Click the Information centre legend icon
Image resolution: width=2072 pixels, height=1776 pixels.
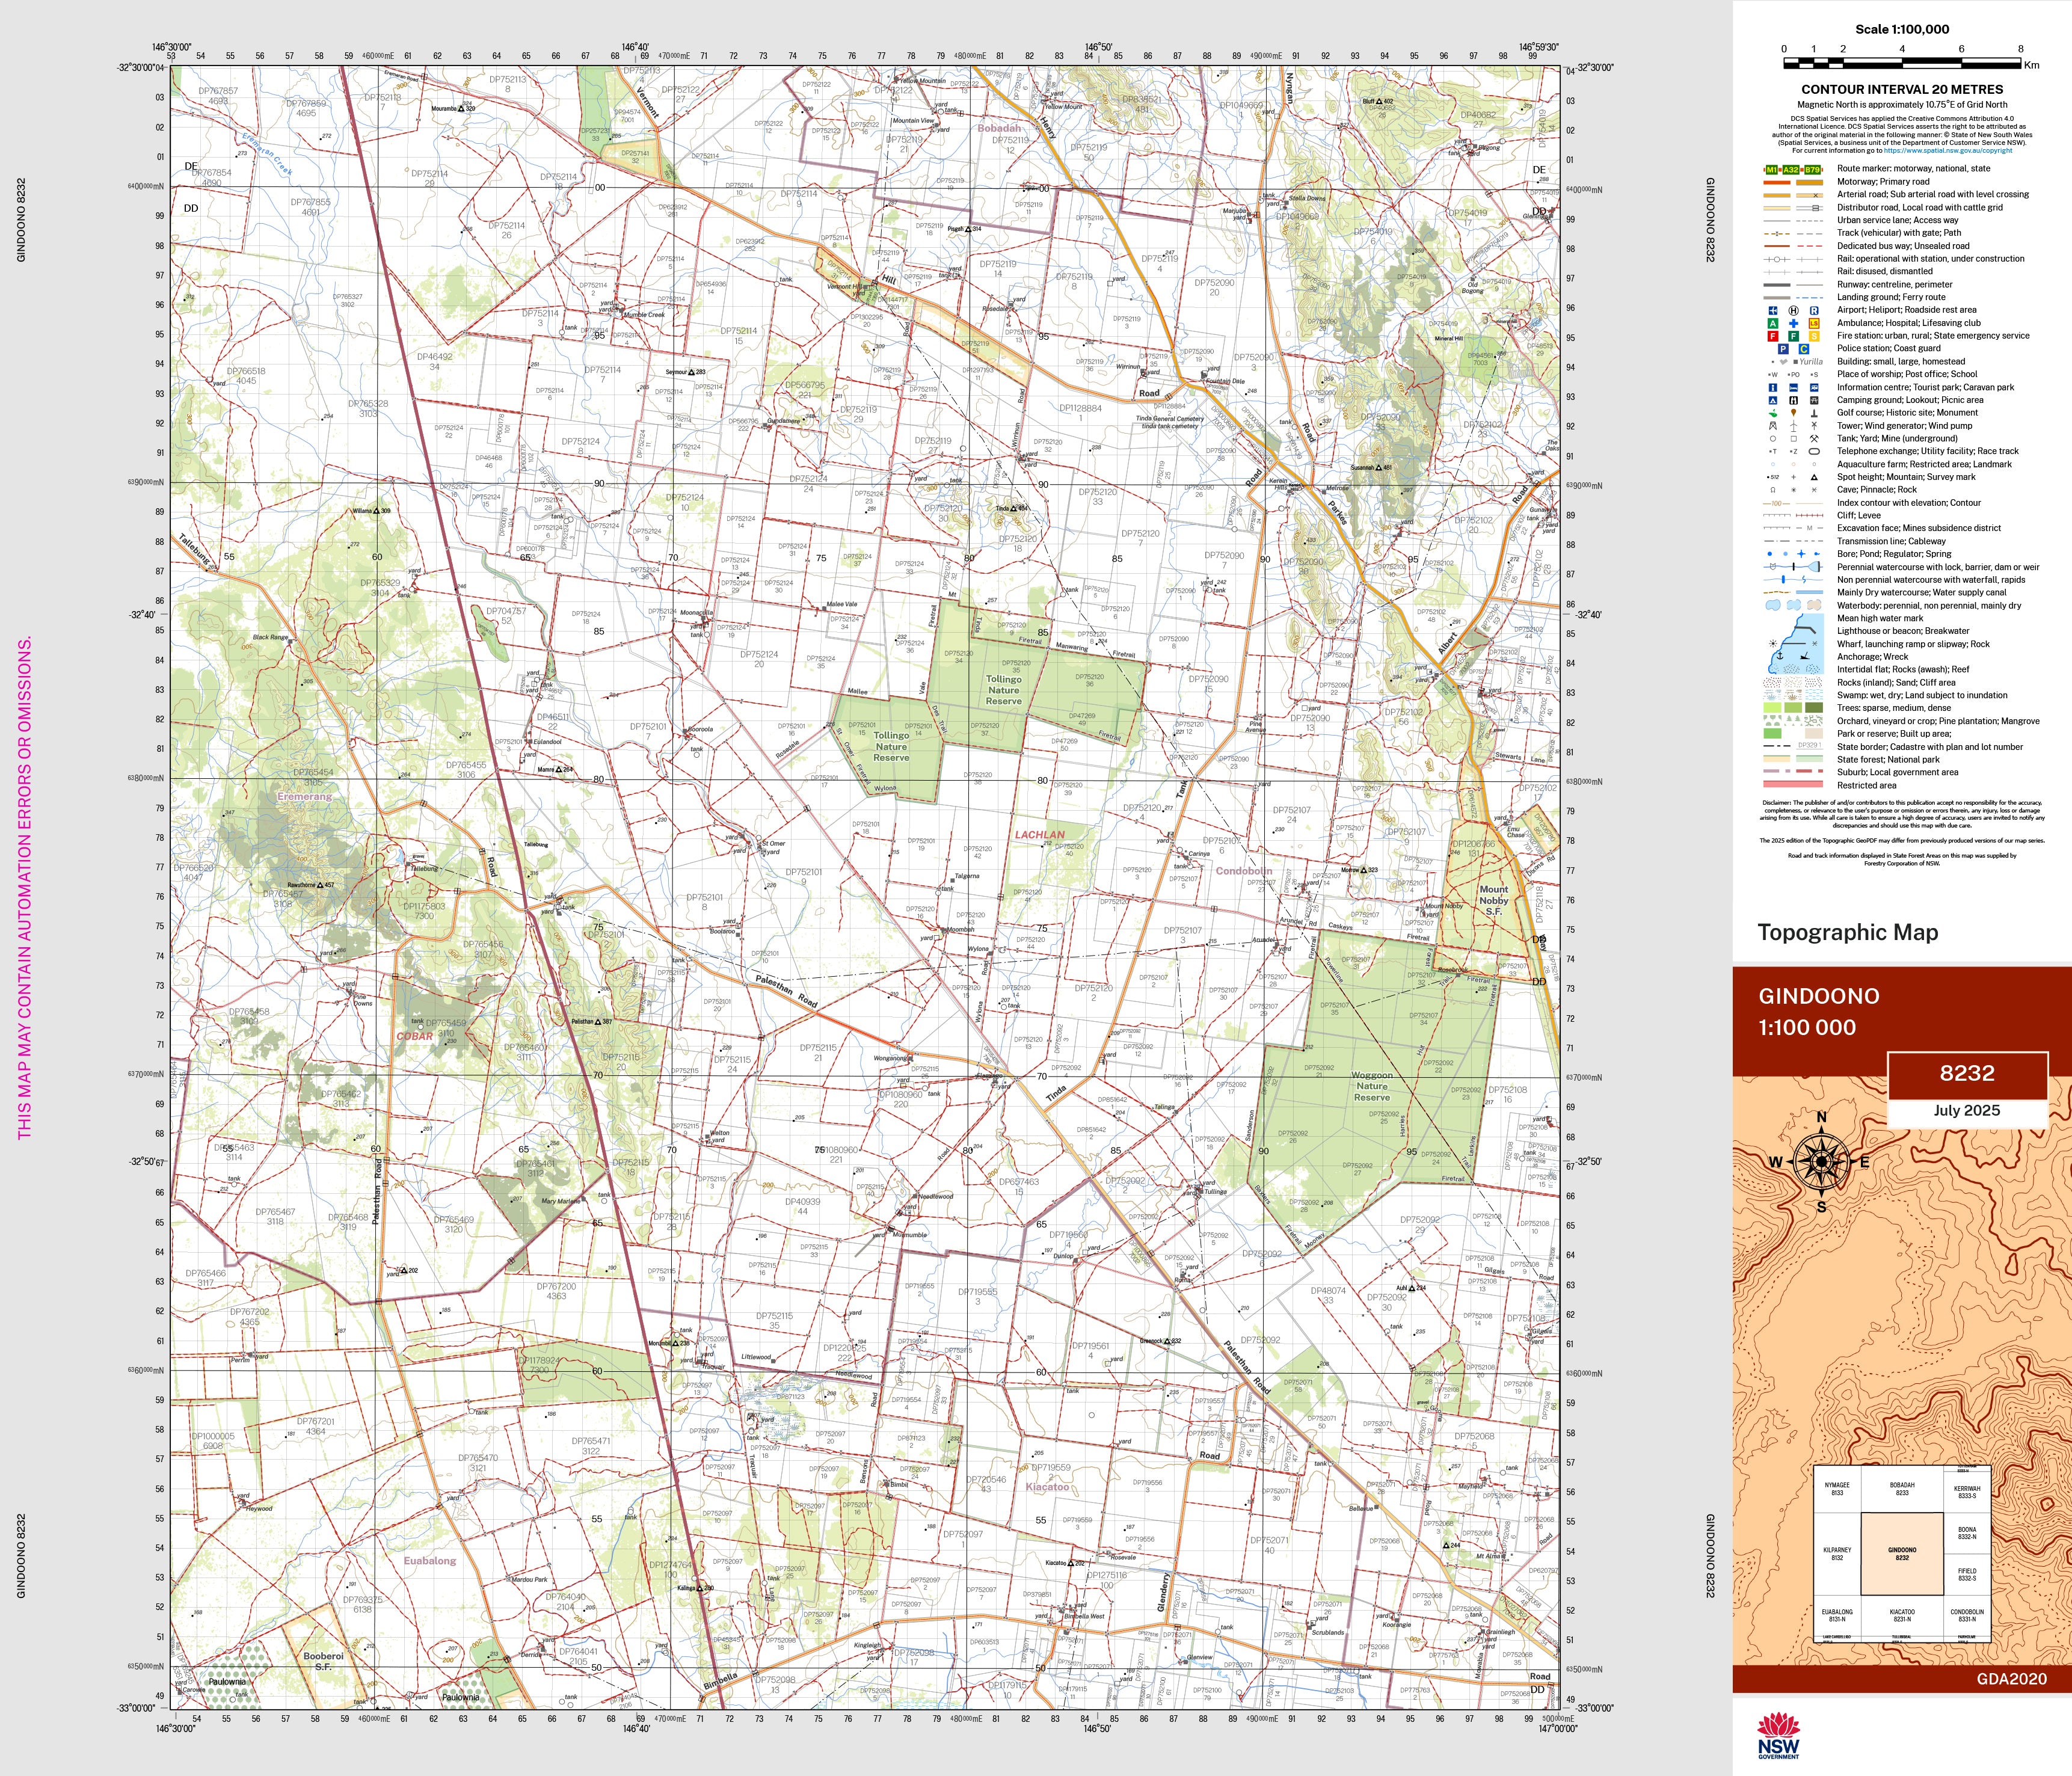[1773, 387]
